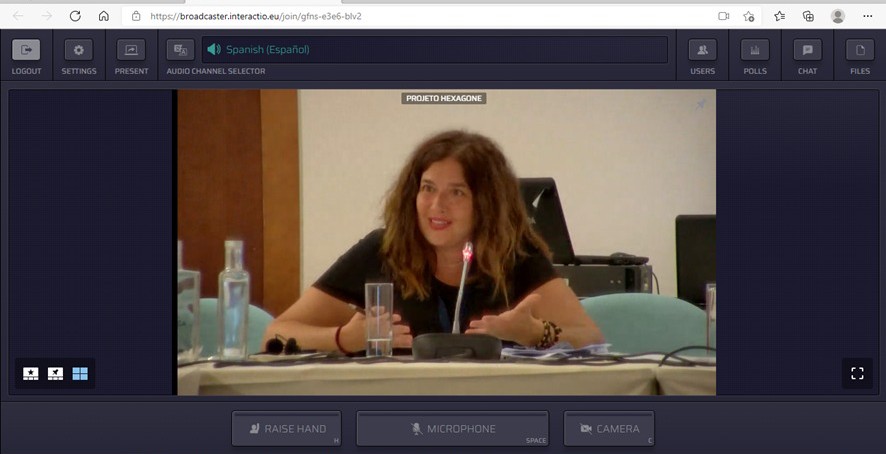Go to the browser home page
The height and width of the screenshot is (454, 886).
[103, 16]
